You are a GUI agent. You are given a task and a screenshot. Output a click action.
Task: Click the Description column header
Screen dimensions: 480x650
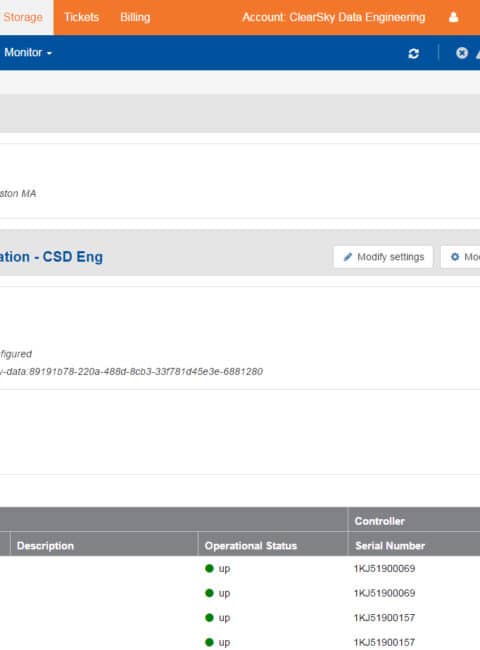tap(45, 546)
